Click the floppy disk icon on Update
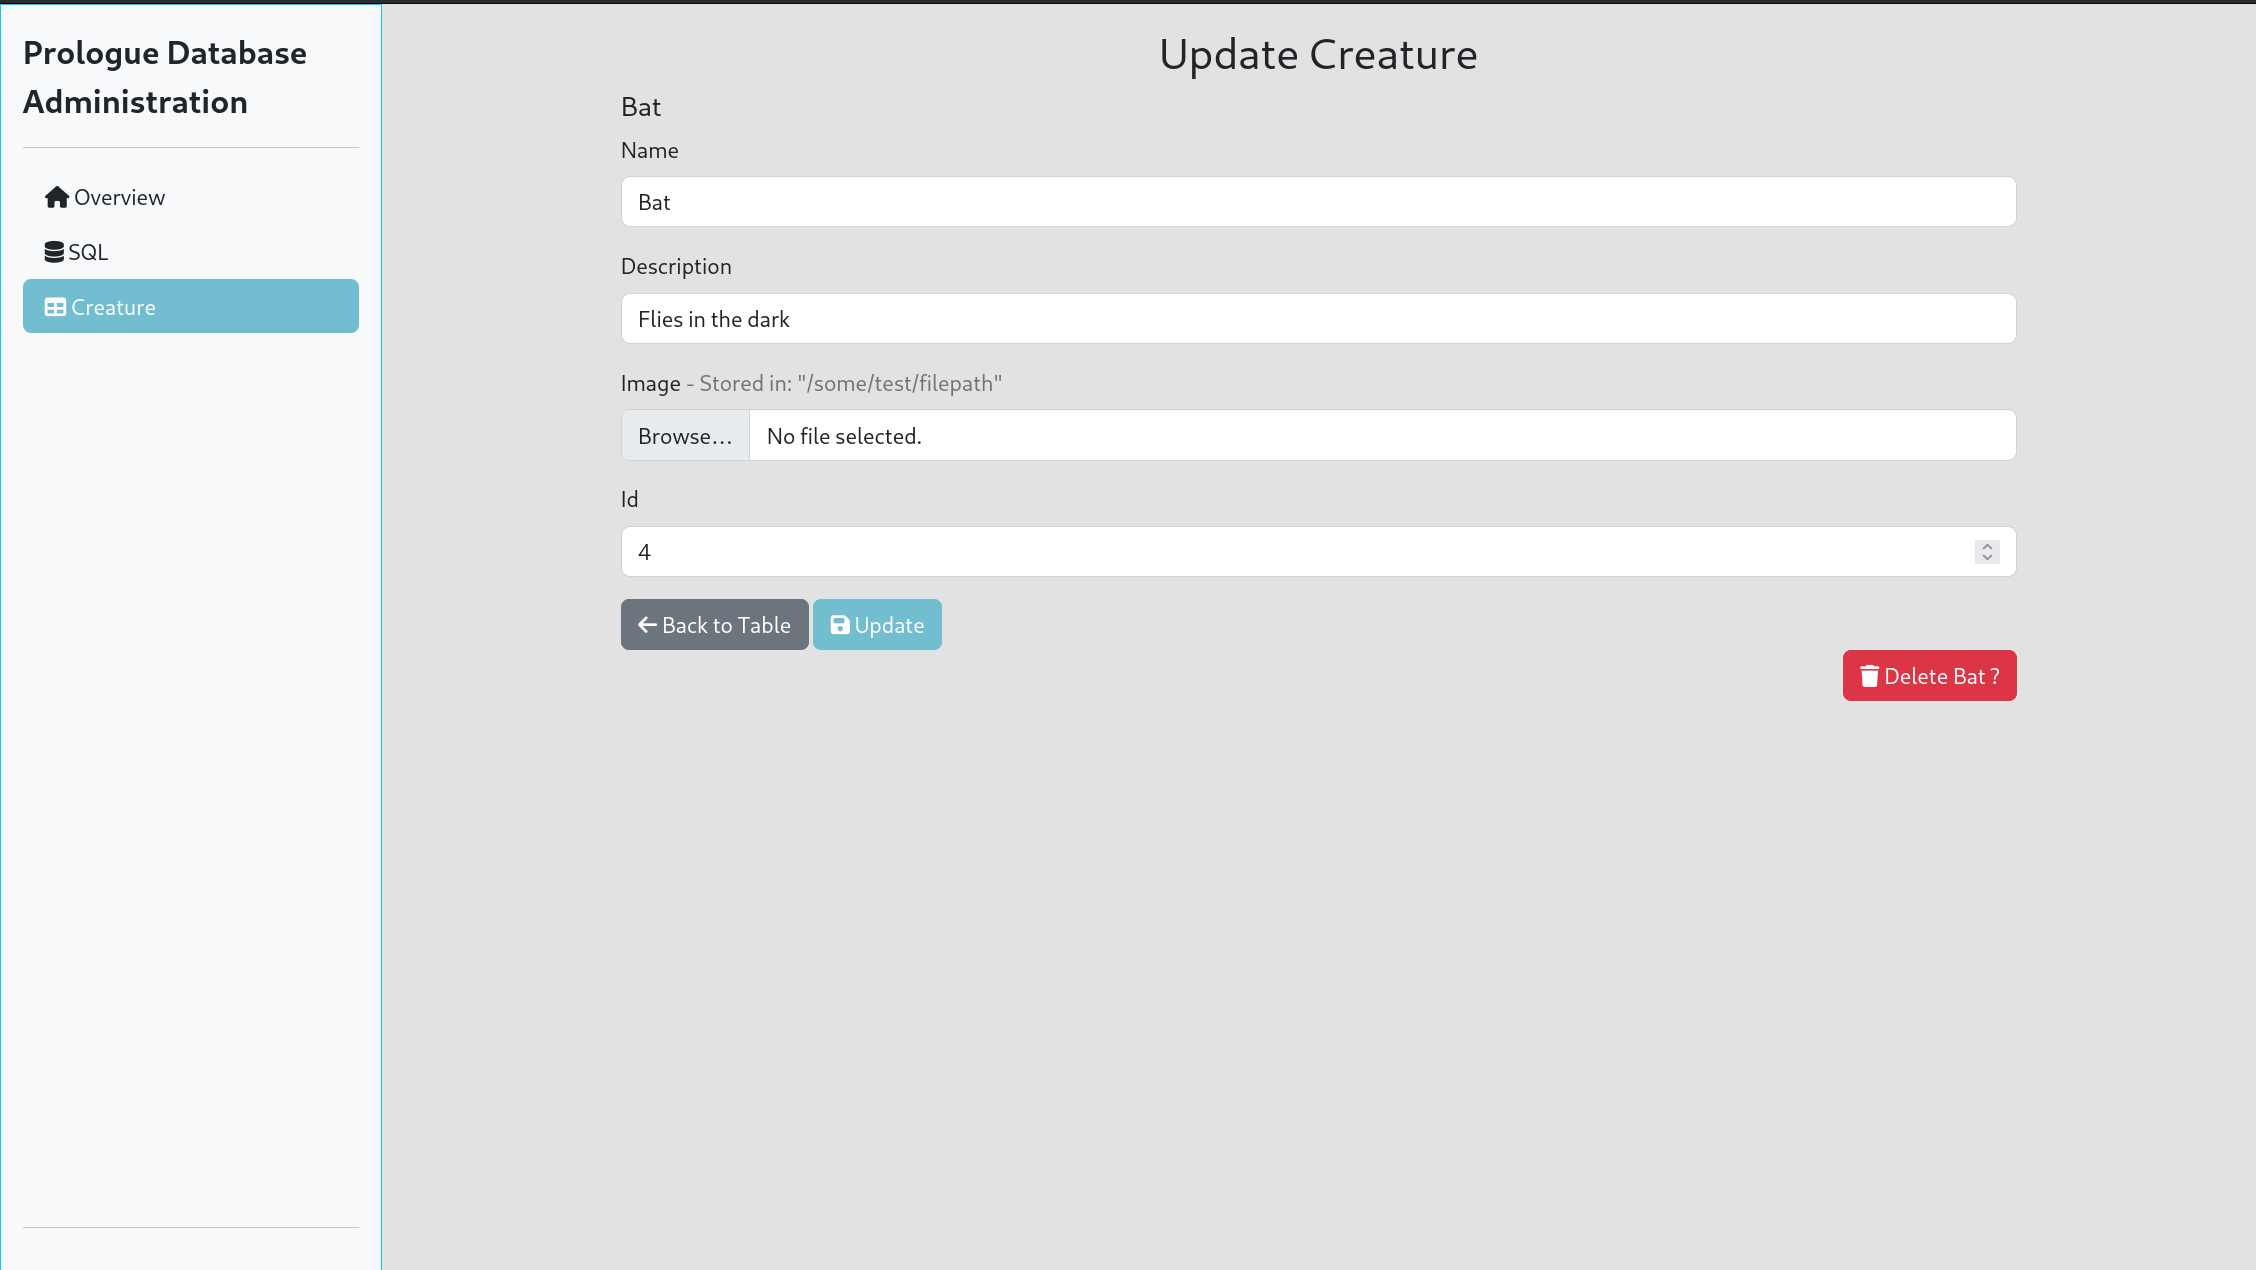Image resolution: width=2256 pixels, height=1270 pixels. tap(840, 625)
